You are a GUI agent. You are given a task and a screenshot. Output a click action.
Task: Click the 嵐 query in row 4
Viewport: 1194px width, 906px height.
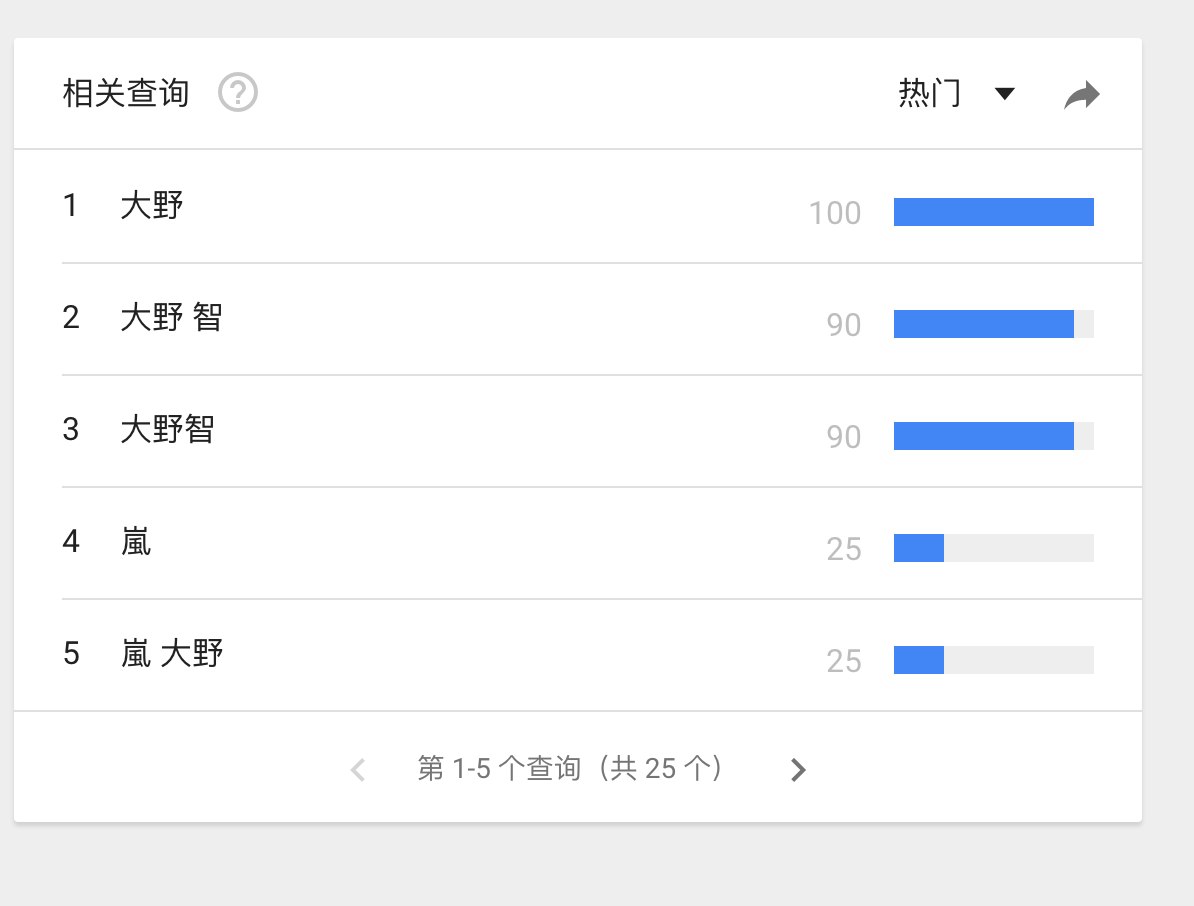click(x=136, y=541)
